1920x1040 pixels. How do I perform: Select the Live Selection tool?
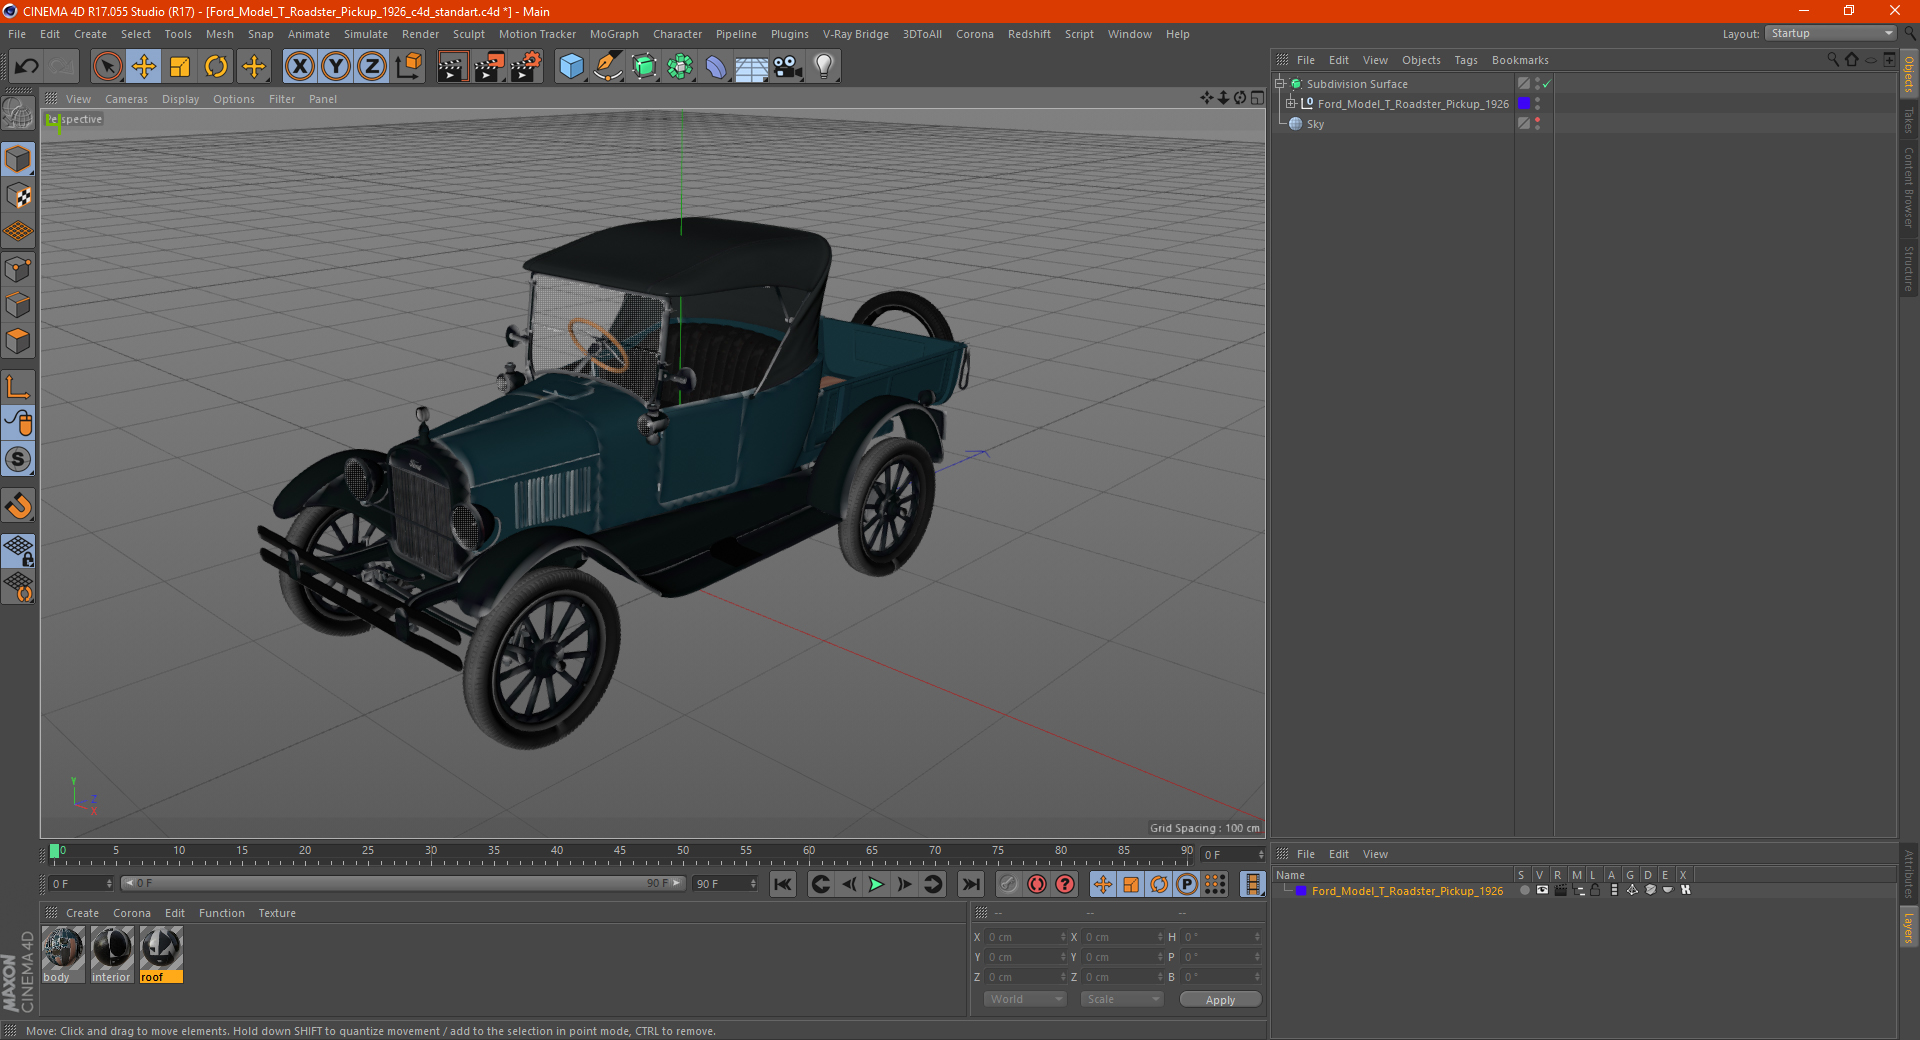107,67
